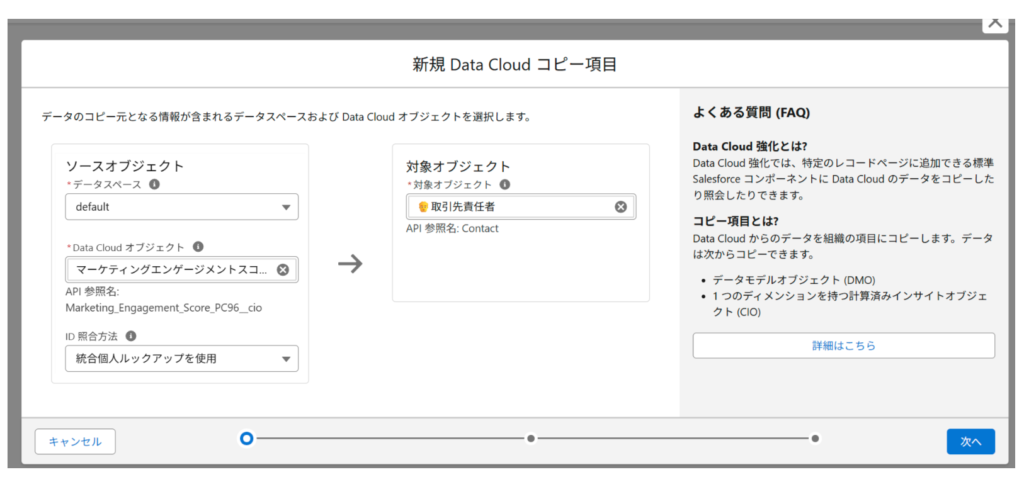Click the 次へ button

click(970, 442)
